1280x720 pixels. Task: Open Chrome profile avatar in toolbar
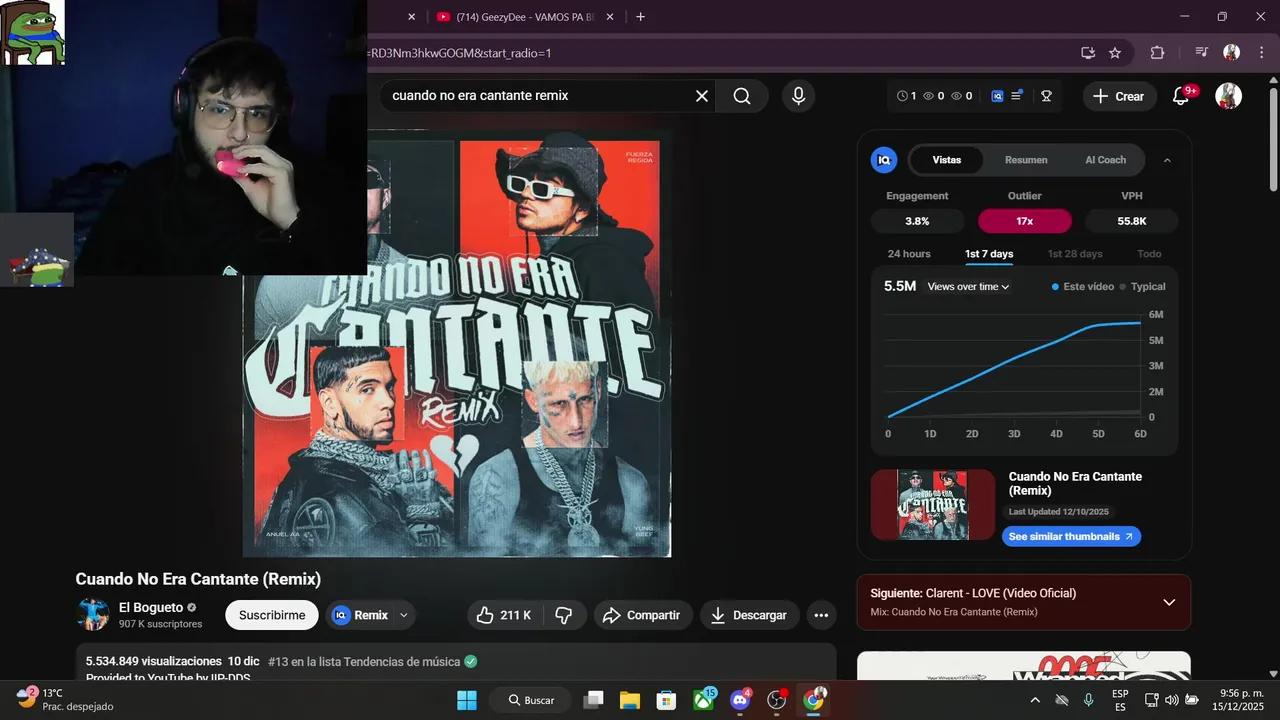click(x=1231, y=53)
